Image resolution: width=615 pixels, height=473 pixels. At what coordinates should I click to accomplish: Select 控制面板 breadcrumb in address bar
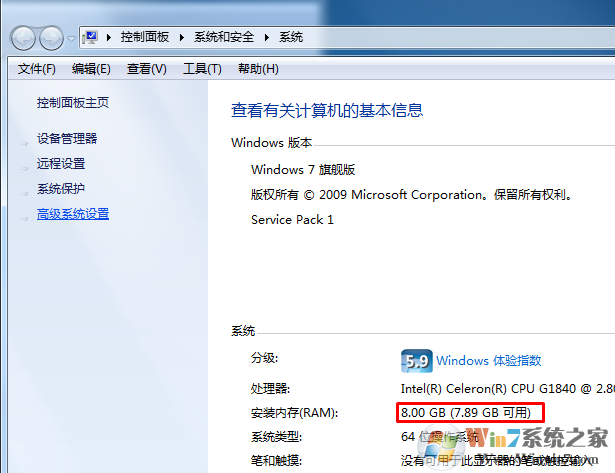coord(145,37)
